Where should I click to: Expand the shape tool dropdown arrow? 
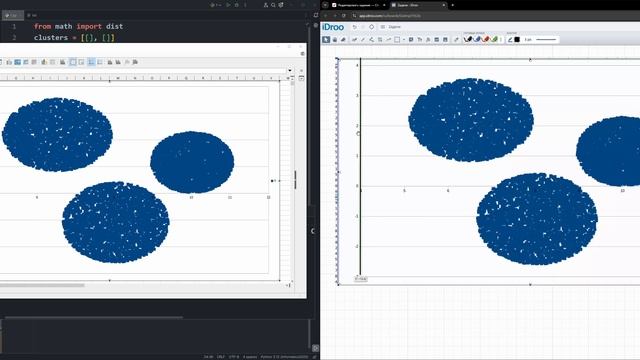[x=404, y=40]
